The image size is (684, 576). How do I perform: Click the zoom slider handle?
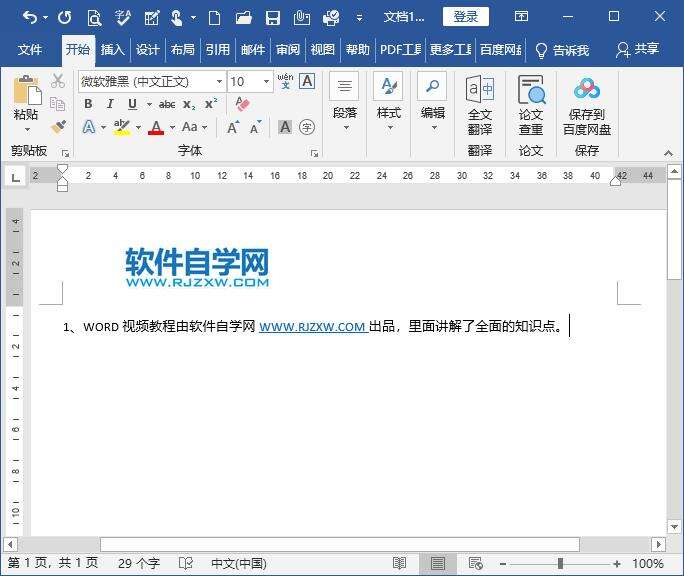560,564
